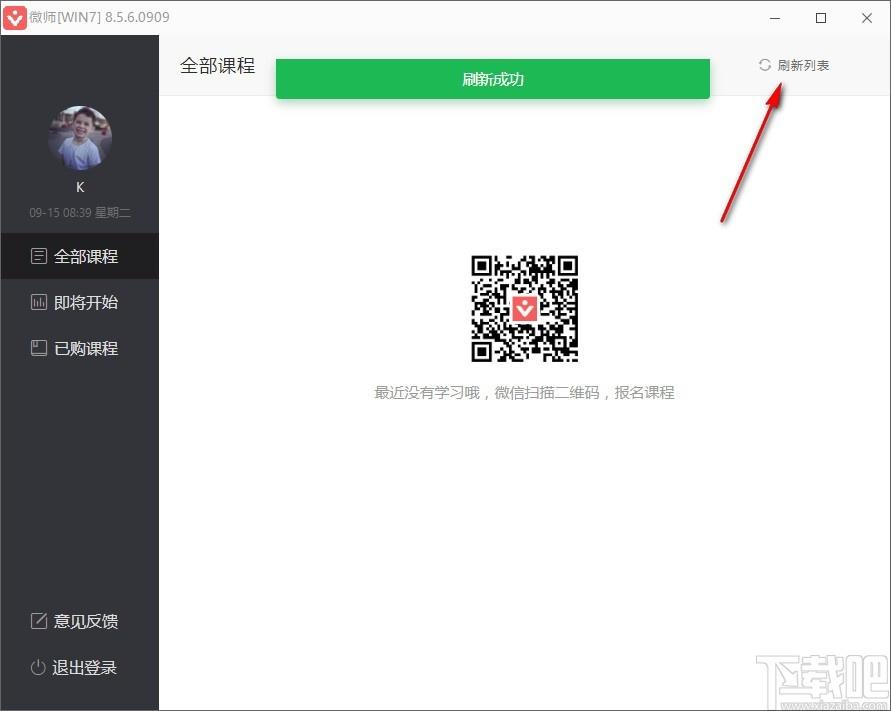Select 退出登录 to log out
Image resolution: width=891 pixels, height=711 pixels.
click(x=80, y=667)
